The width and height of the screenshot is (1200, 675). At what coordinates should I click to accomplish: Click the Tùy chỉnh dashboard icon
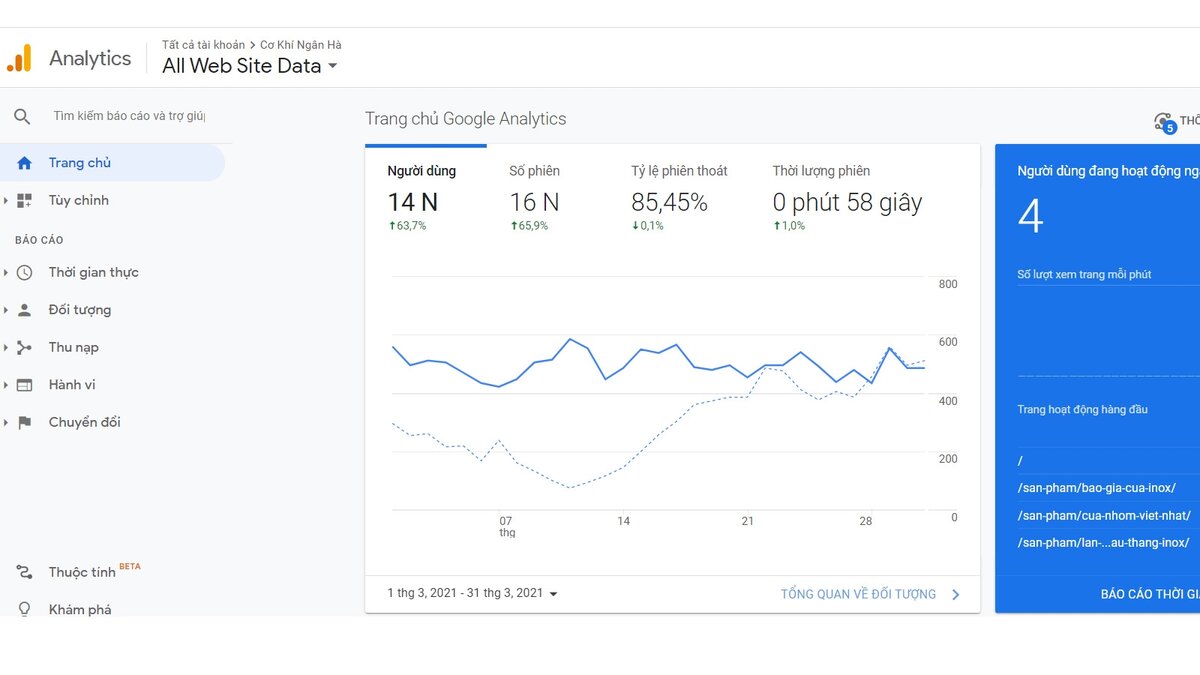coord(25,201)
